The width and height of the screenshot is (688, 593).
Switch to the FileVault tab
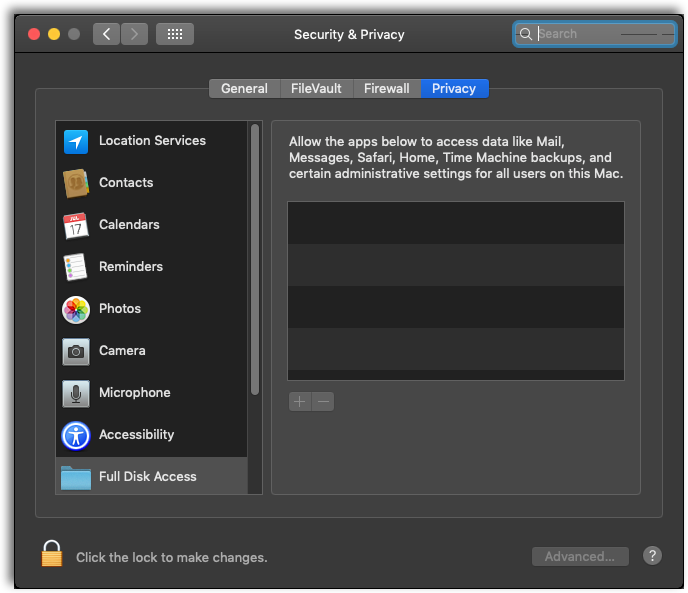pos(316,88)
